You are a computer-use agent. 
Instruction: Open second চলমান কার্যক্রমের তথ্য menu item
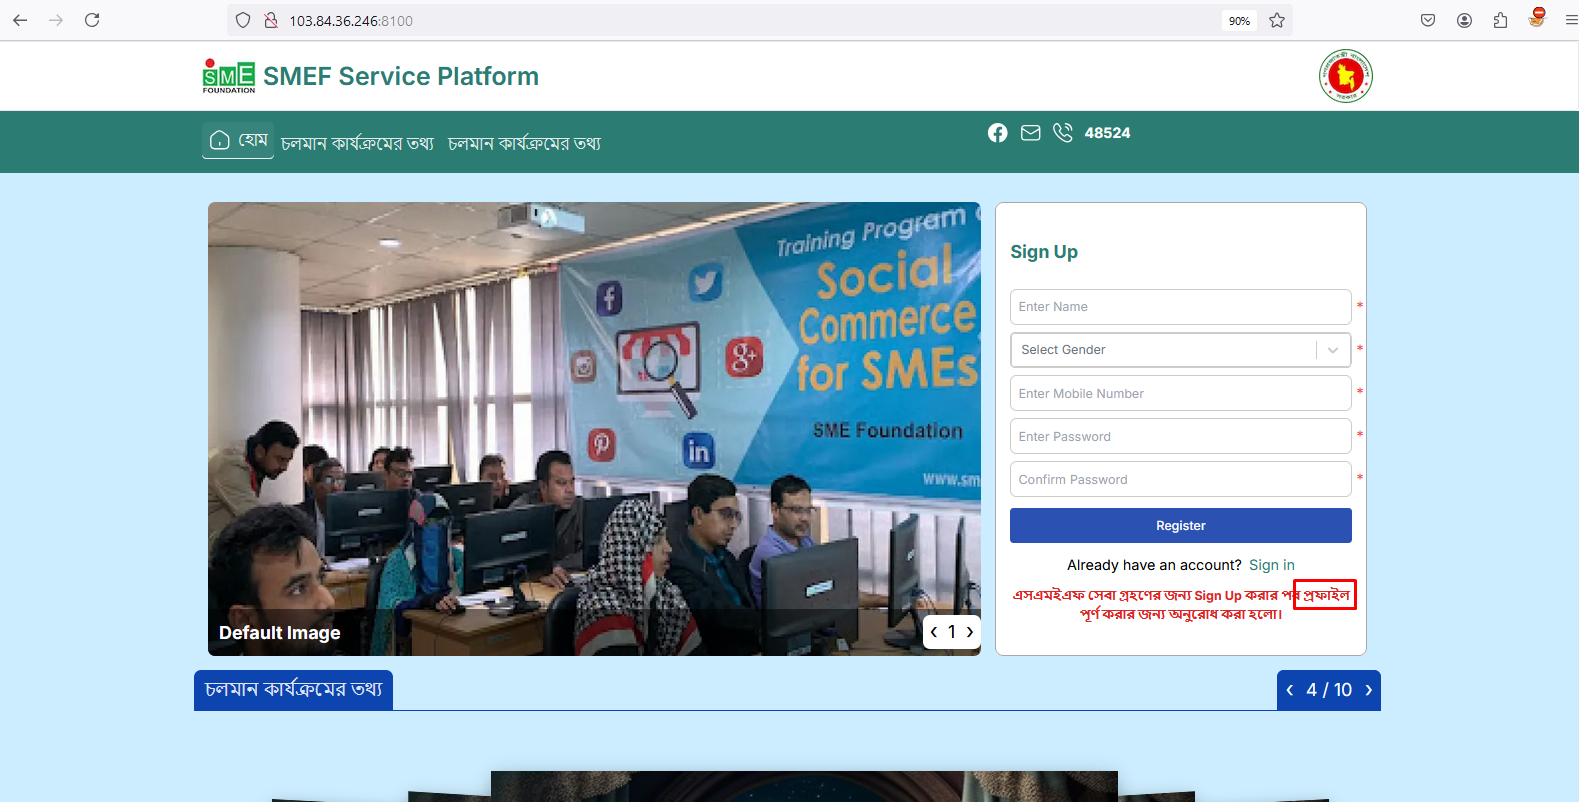pos(524,143)
